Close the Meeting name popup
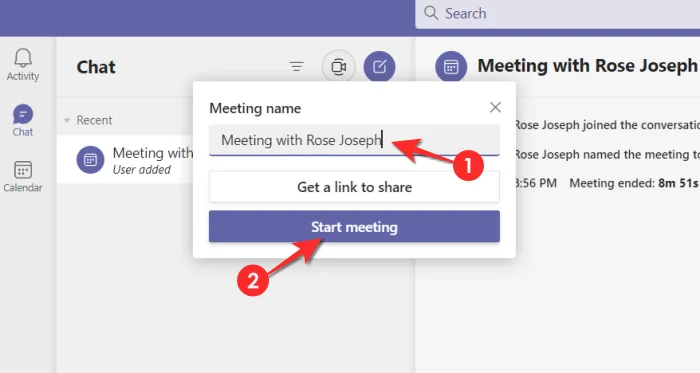Viewport: 700px width, 373px height. 495,107
